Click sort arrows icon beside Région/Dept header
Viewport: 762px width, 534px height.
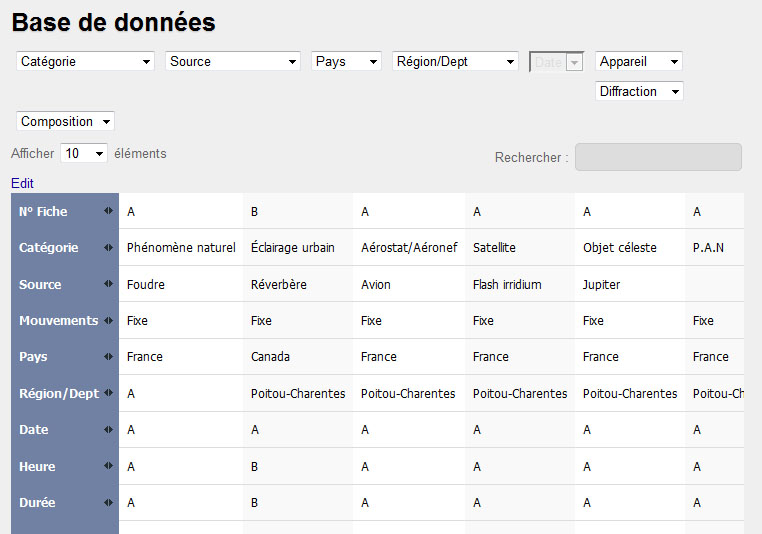coord(108,394)
